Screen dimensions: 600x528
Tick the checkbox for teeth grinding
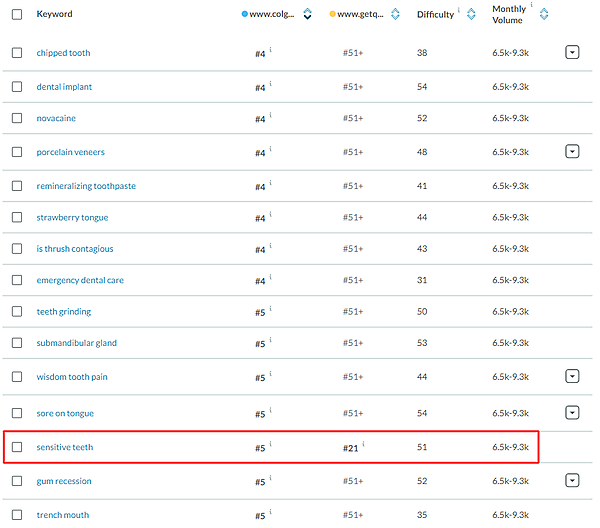point(17,311)
